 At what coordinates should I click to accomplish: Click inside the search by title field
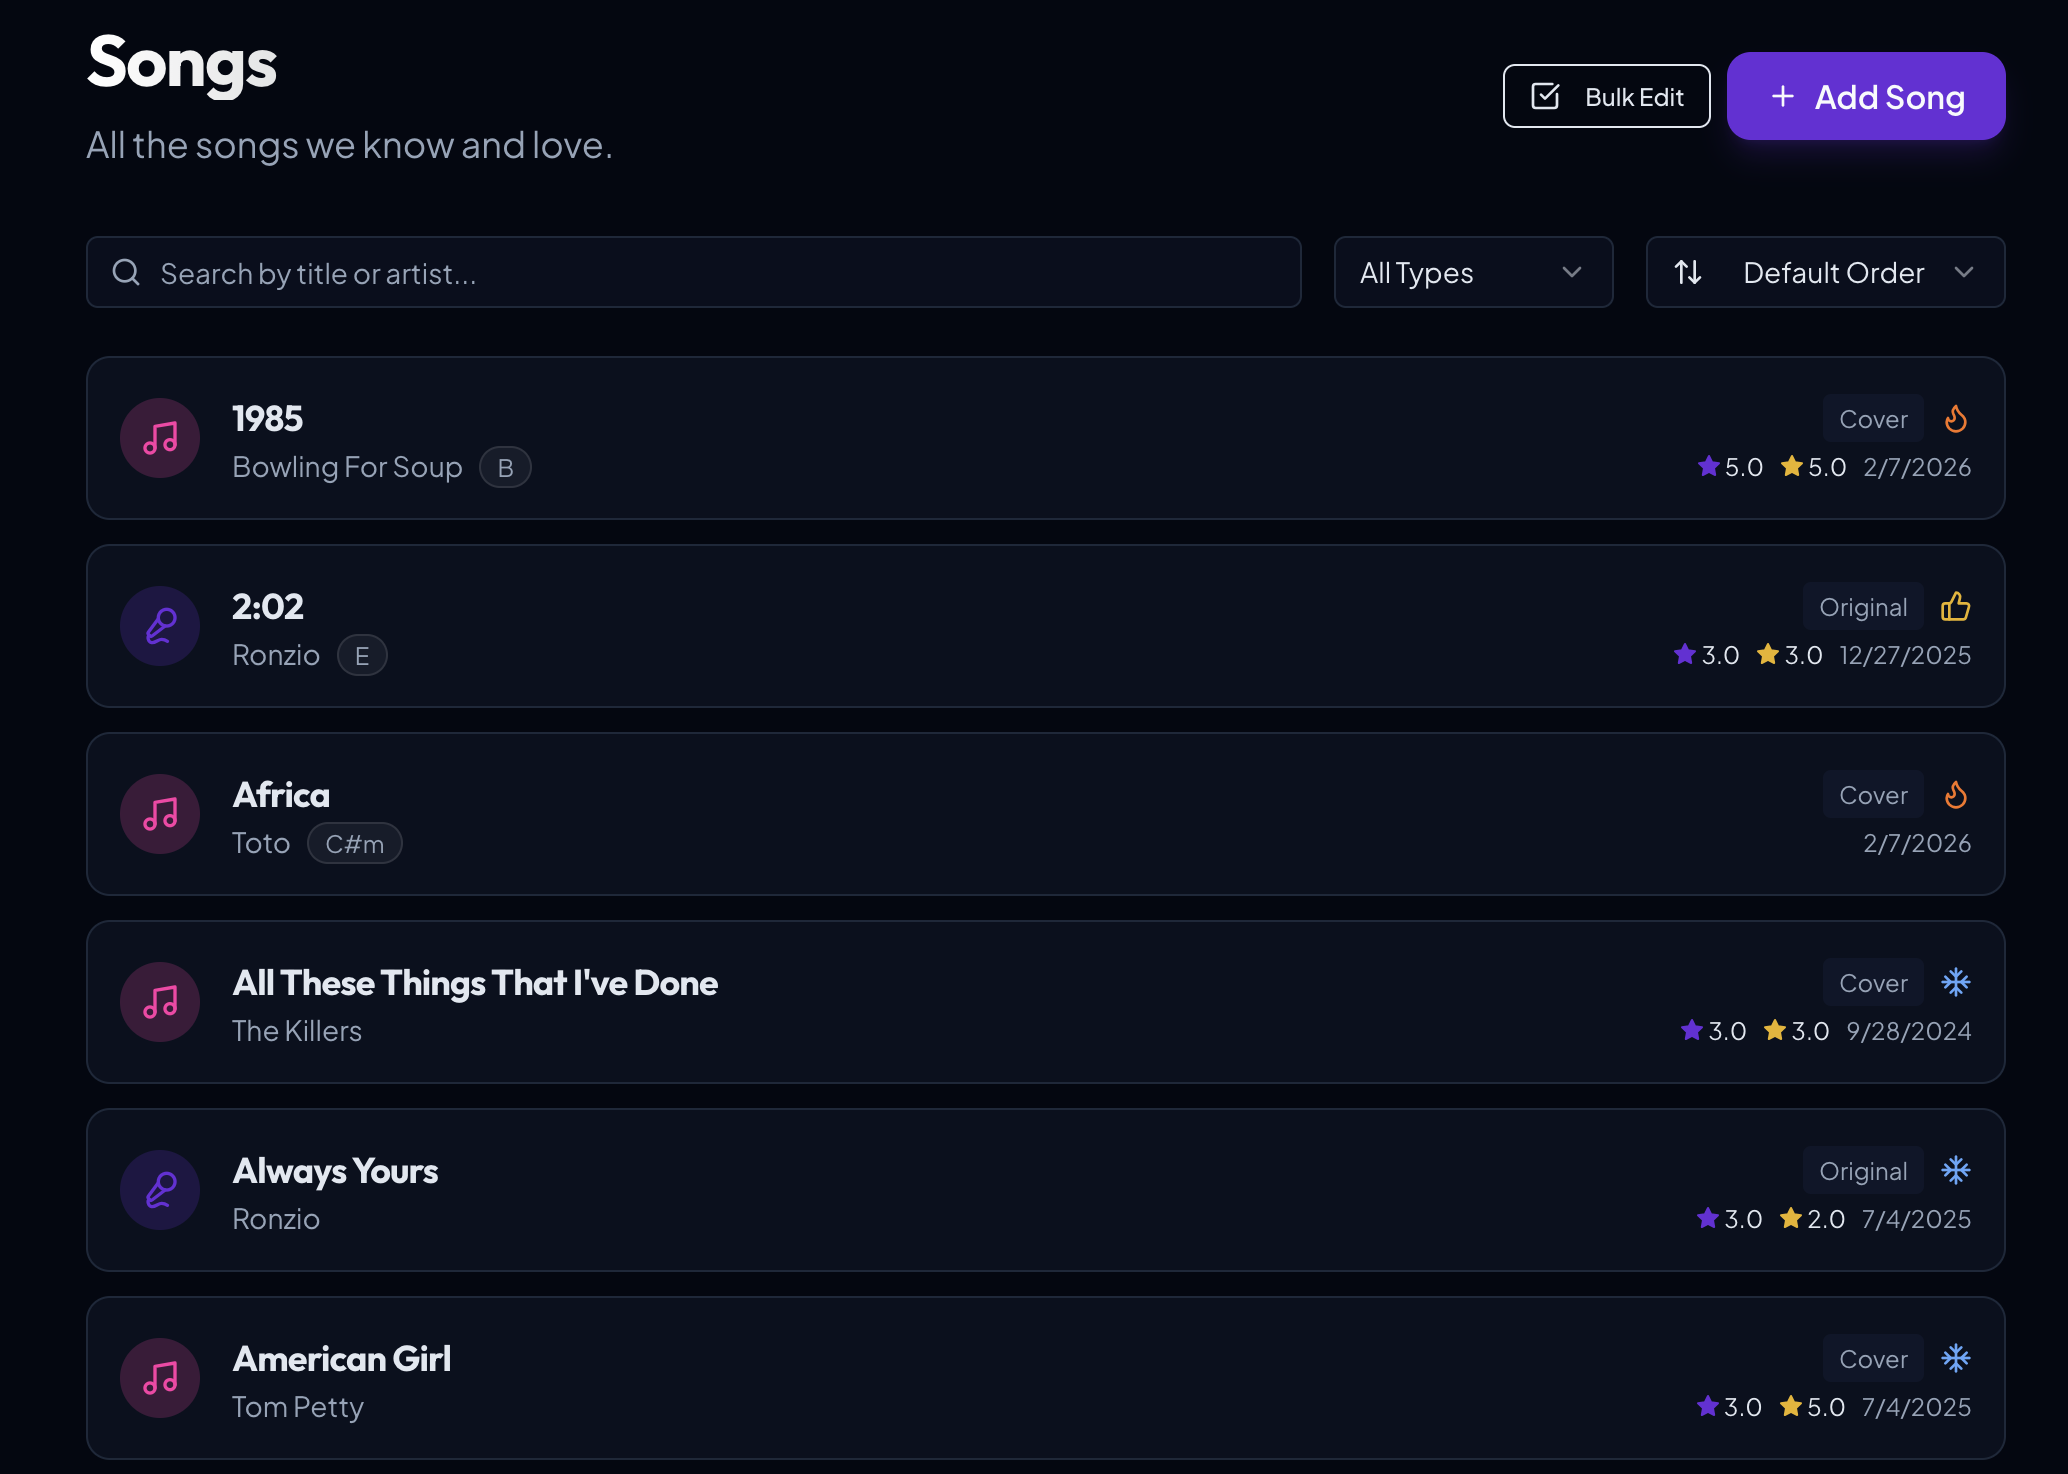pyautogui.click(x=600, y=272)
